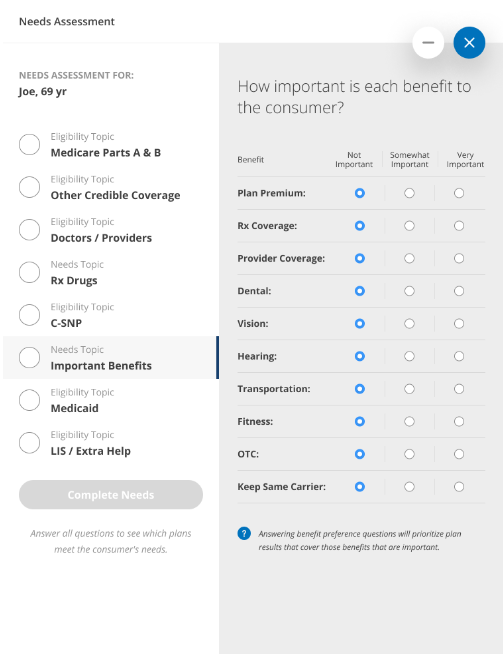
Task: Mark Keep Same Carrier as Very Important
Action: (459, 487)
